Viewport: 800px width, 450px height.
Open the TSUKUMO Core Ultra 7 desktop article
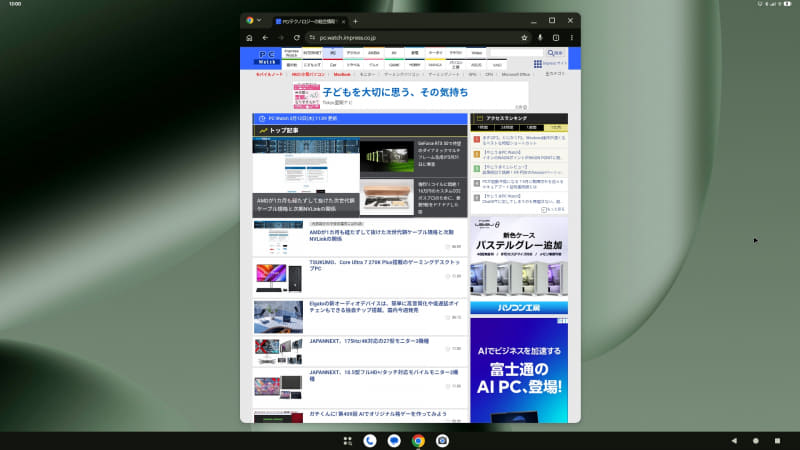pos(385,265)
